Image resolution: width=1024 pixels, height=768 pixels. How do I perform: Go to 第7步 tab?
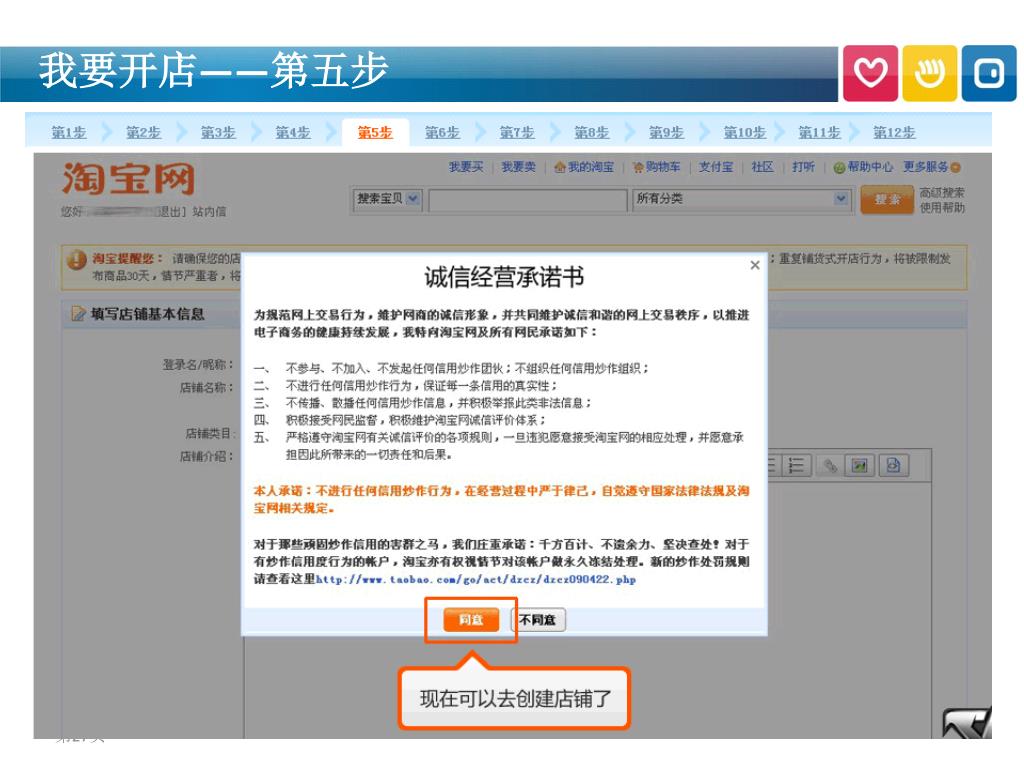517,133
